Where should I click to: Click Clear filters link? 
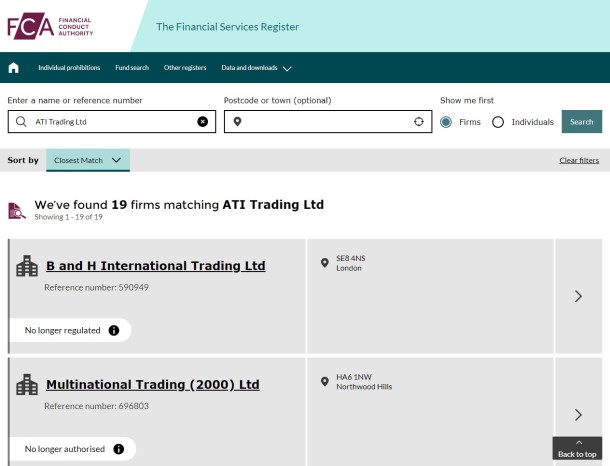click(x=579, y=160)
